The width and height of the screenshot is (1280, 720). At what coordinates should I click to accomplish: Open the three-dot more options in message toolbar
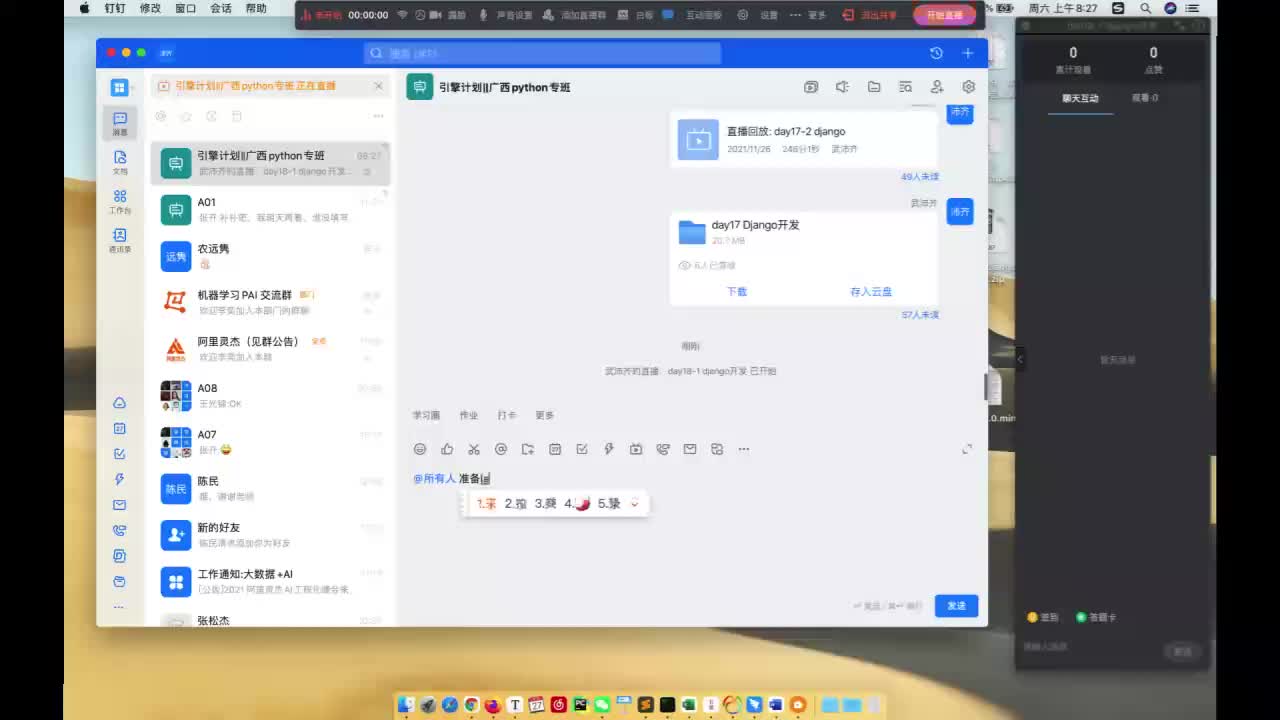[x=744, y=449]
